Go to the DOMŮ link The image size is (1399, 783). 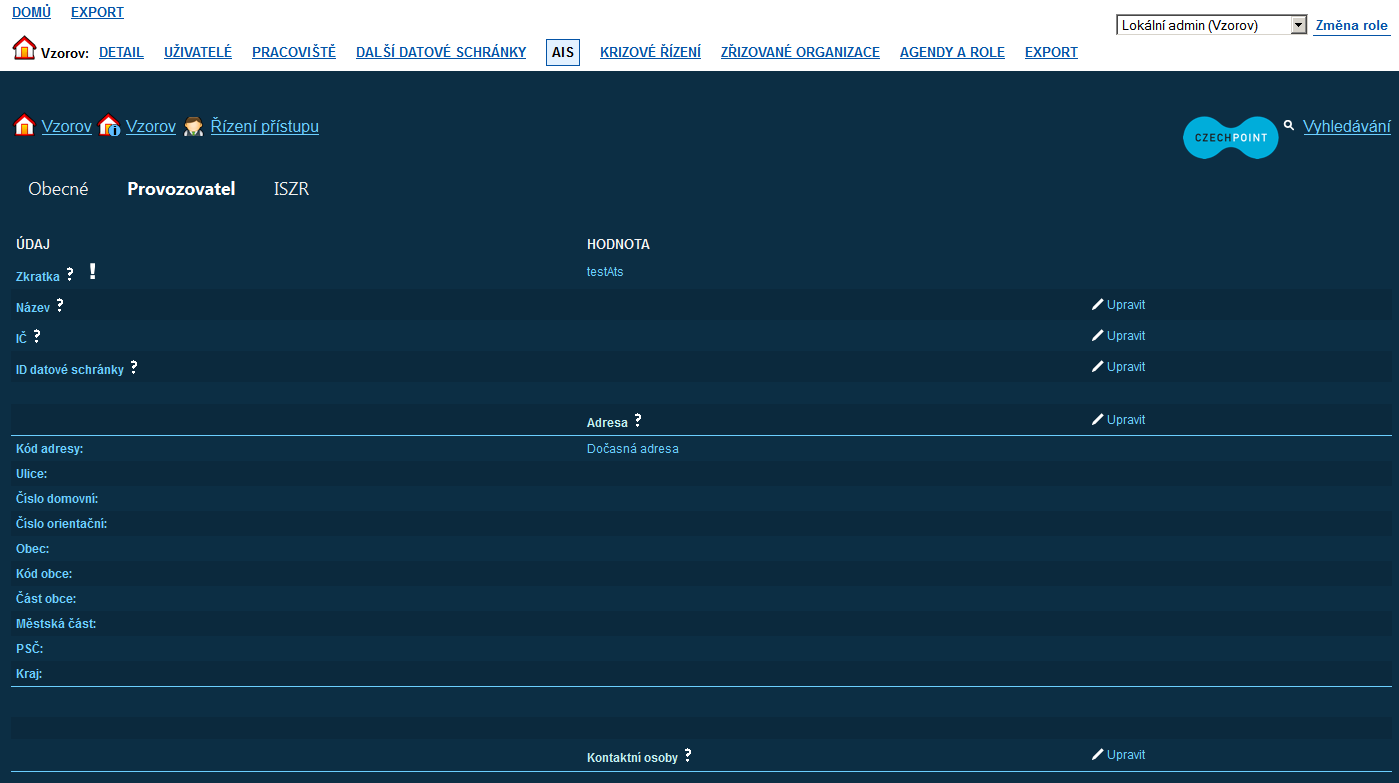(x=31, y=12)
